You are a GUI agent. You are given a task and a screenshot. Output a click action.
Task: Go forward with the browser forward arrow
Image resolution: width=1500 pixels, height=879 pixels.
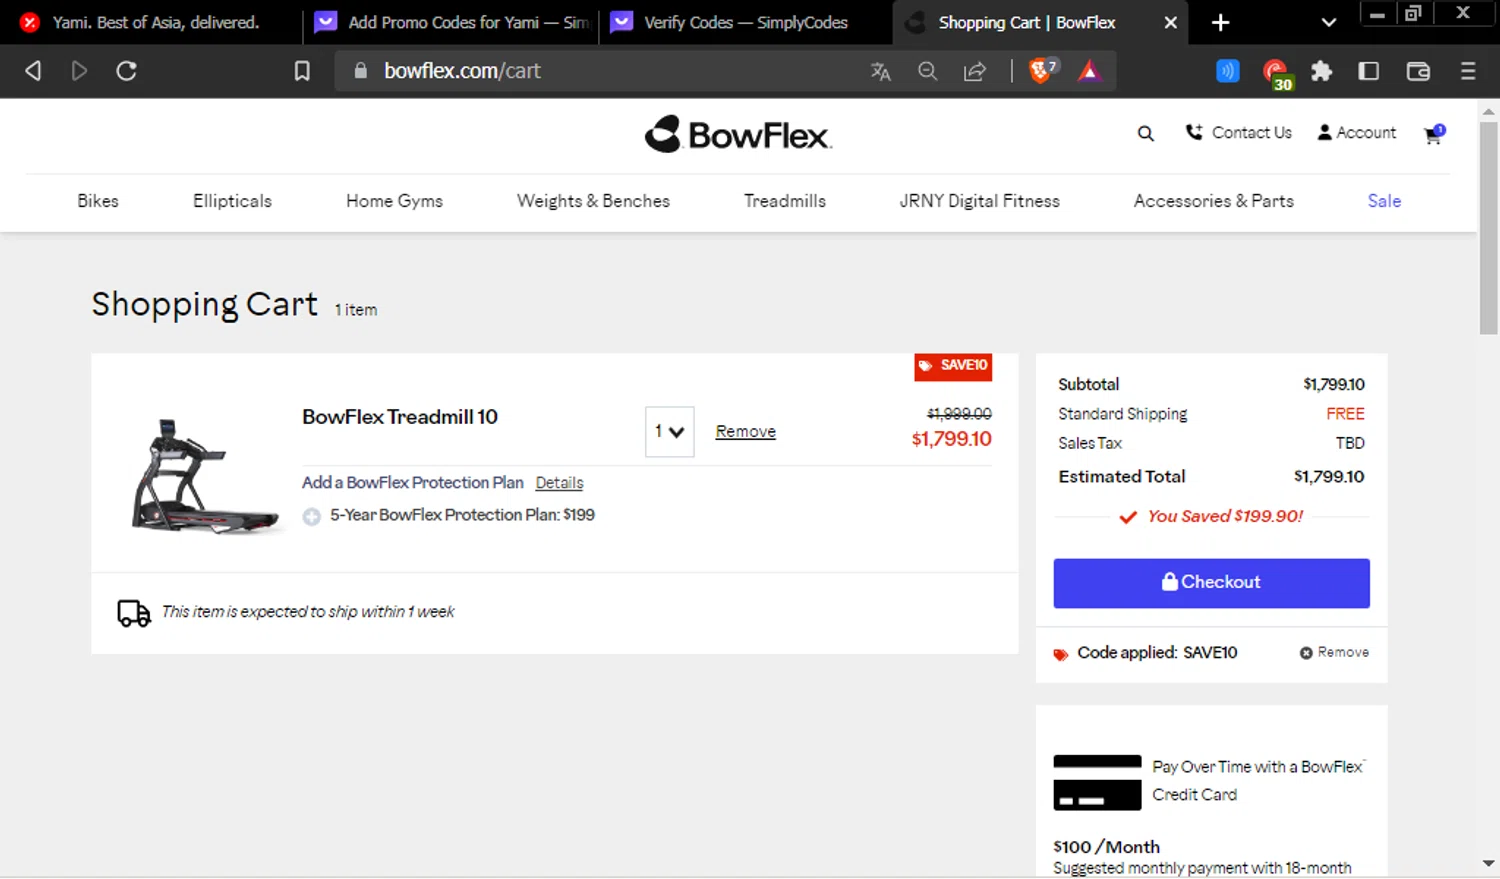point(79,71)
